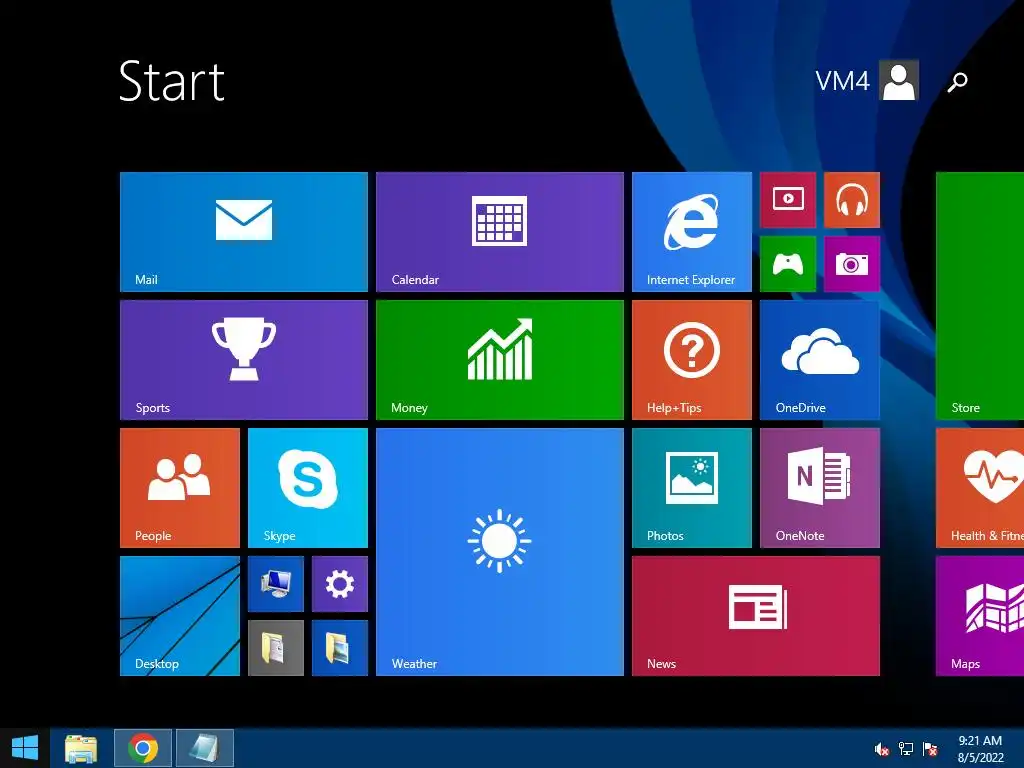Open the Camera tile
The width and height of the screenshot is (1024, 768).
tap(852, 264)
